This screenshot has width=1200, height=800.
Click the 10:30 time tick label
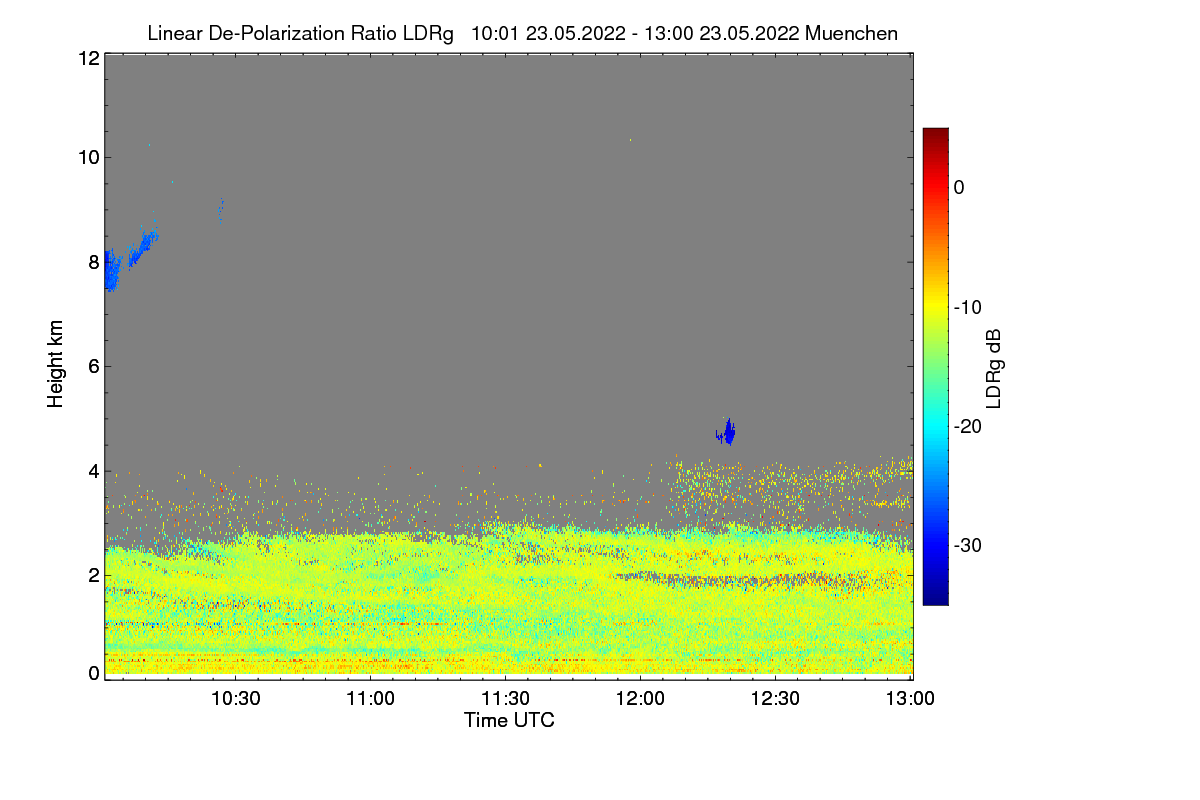click(x=236, y=698)
